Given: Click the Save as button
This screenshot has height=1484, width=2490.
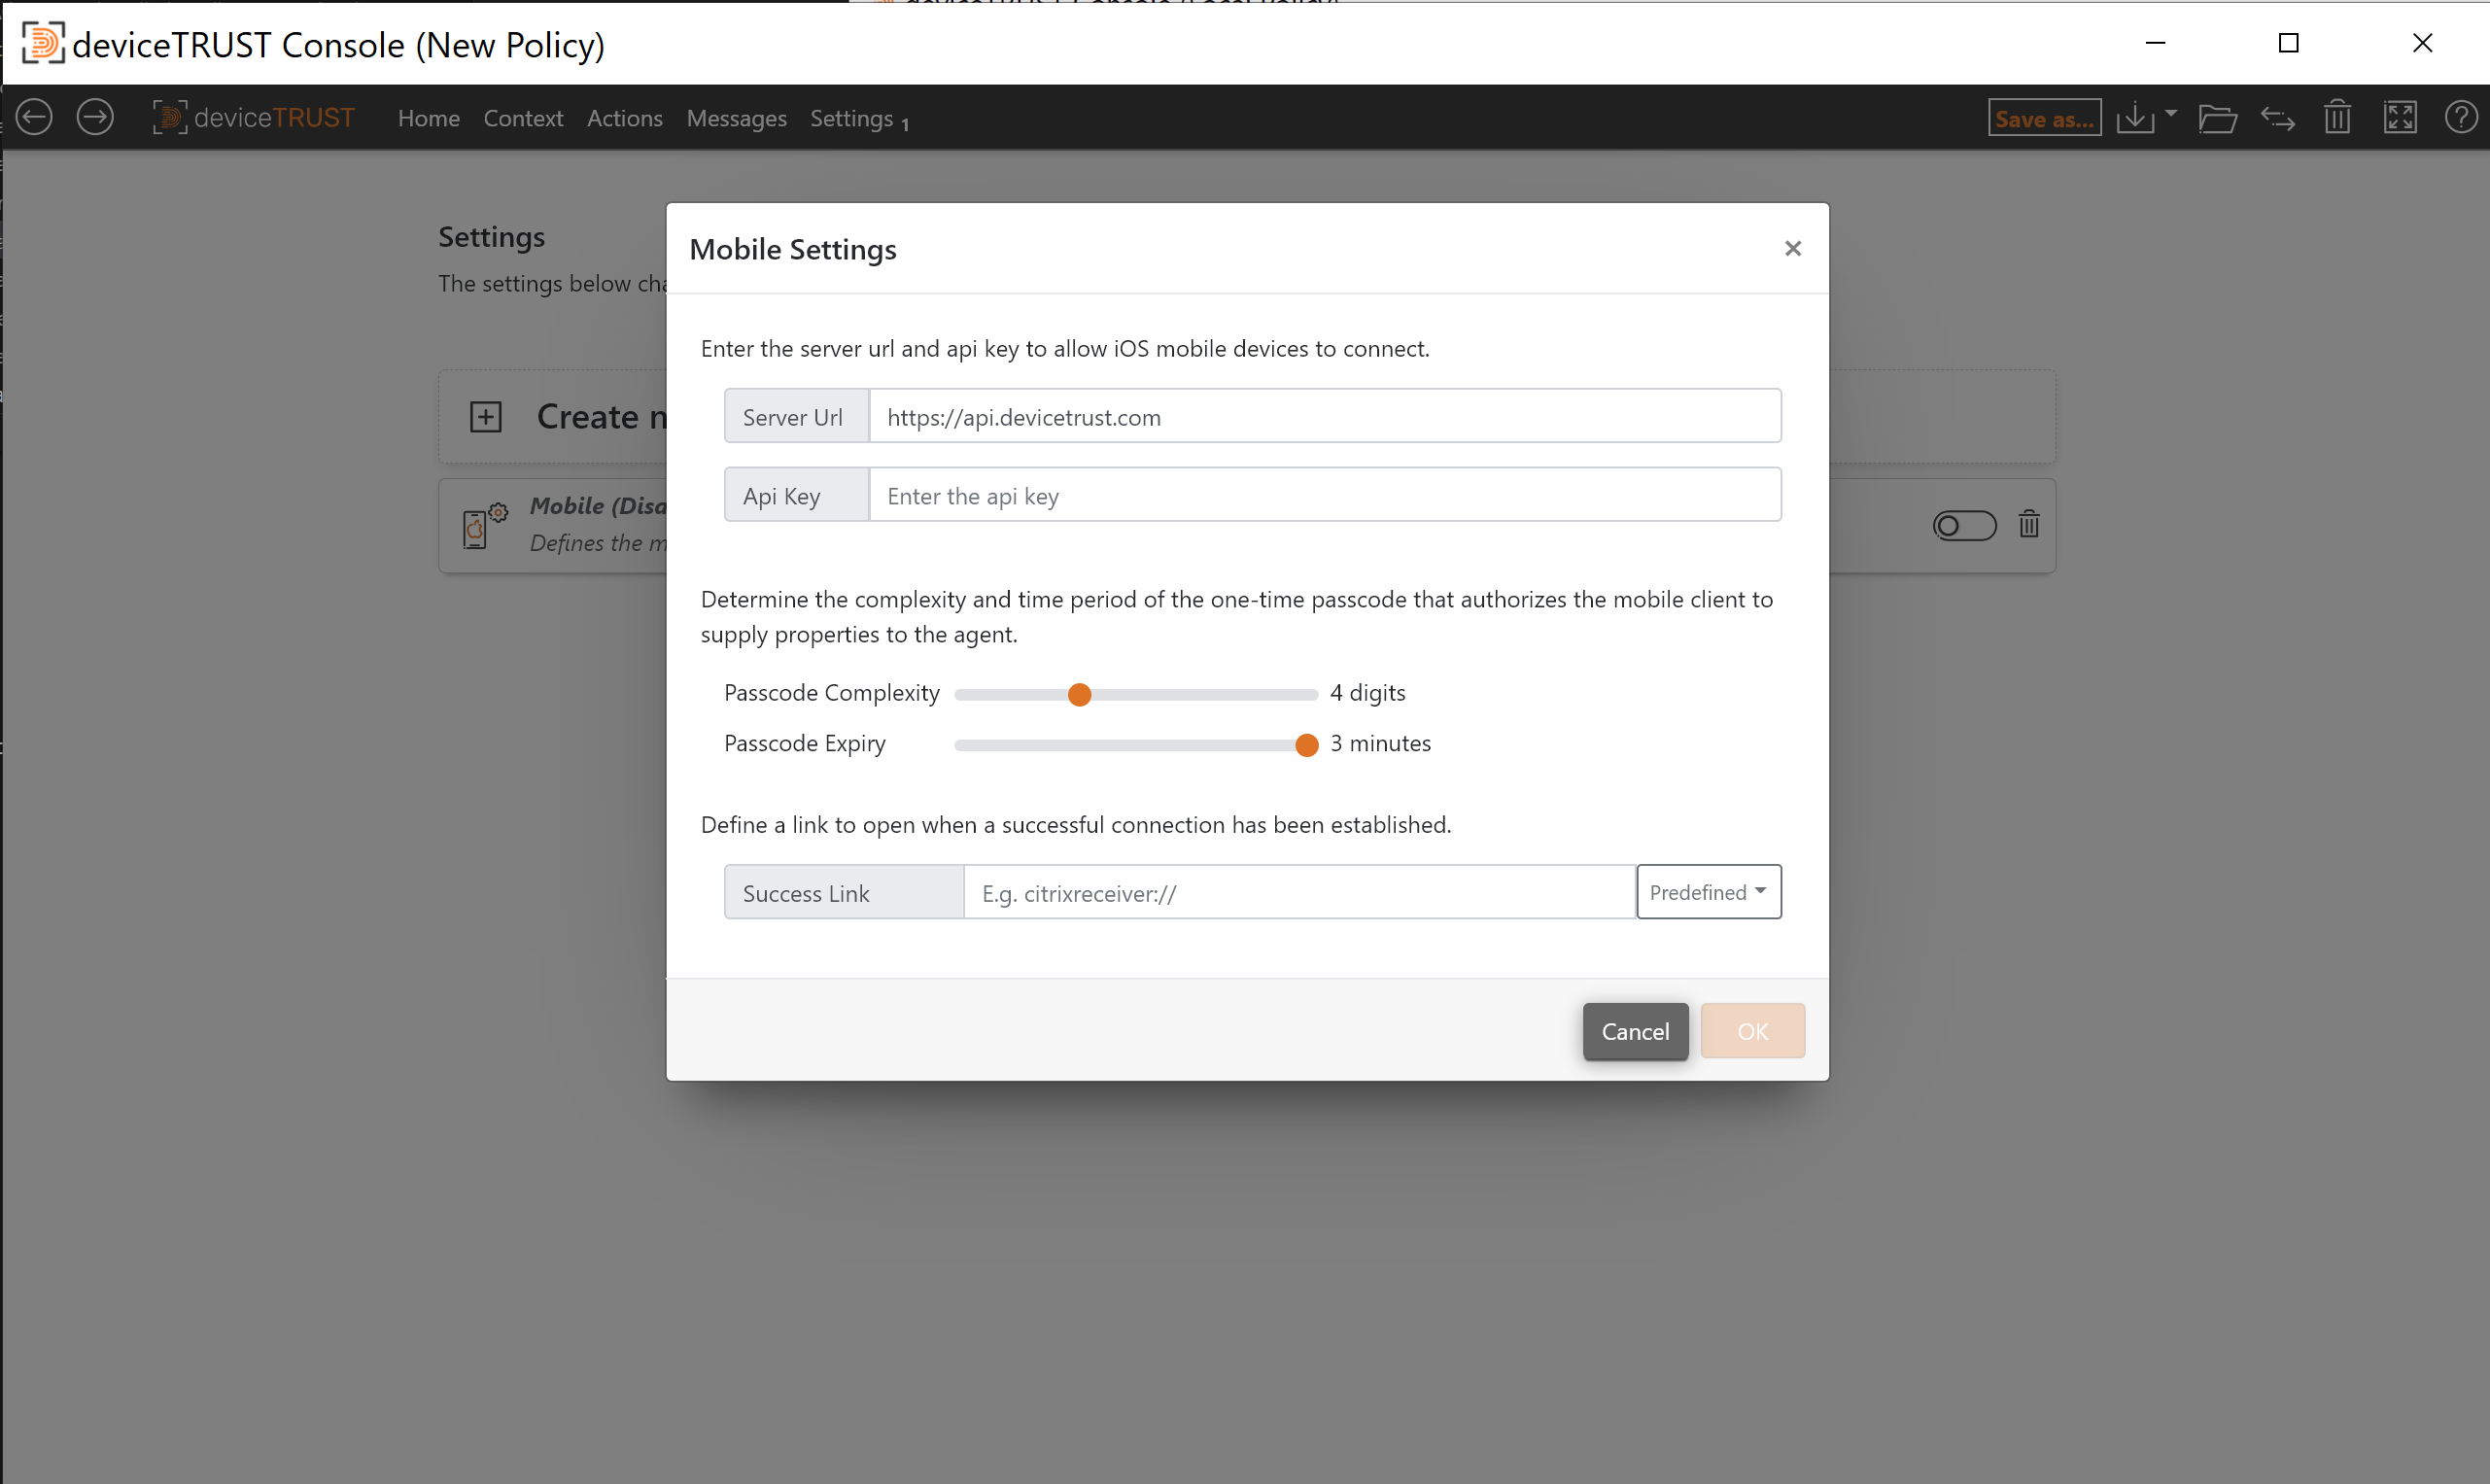Looking at the screenshot, I should pos(2044,117).
